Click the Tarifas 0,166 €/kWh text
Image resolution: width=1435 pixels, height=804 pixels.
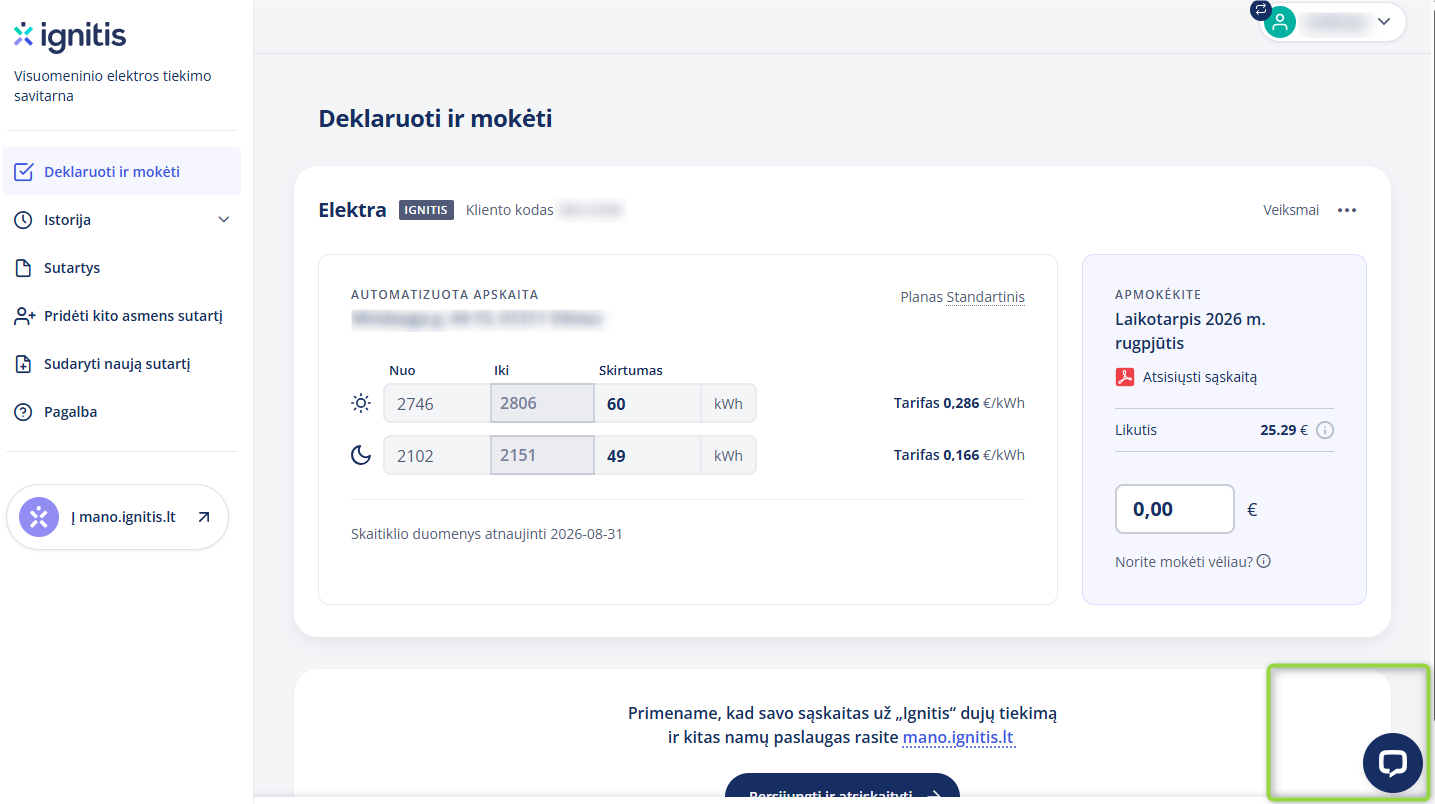point(959,455)
